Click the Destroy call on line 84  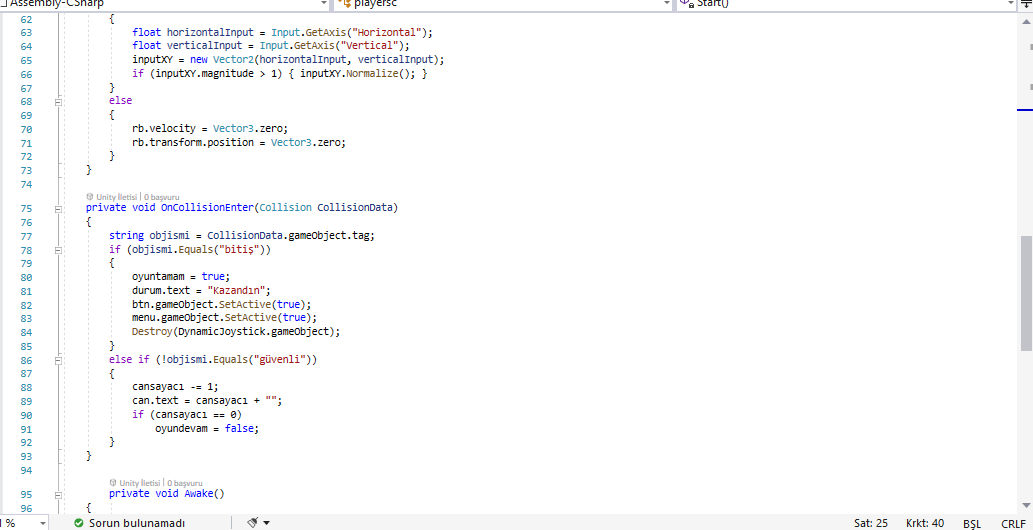(x=150, y=332)
